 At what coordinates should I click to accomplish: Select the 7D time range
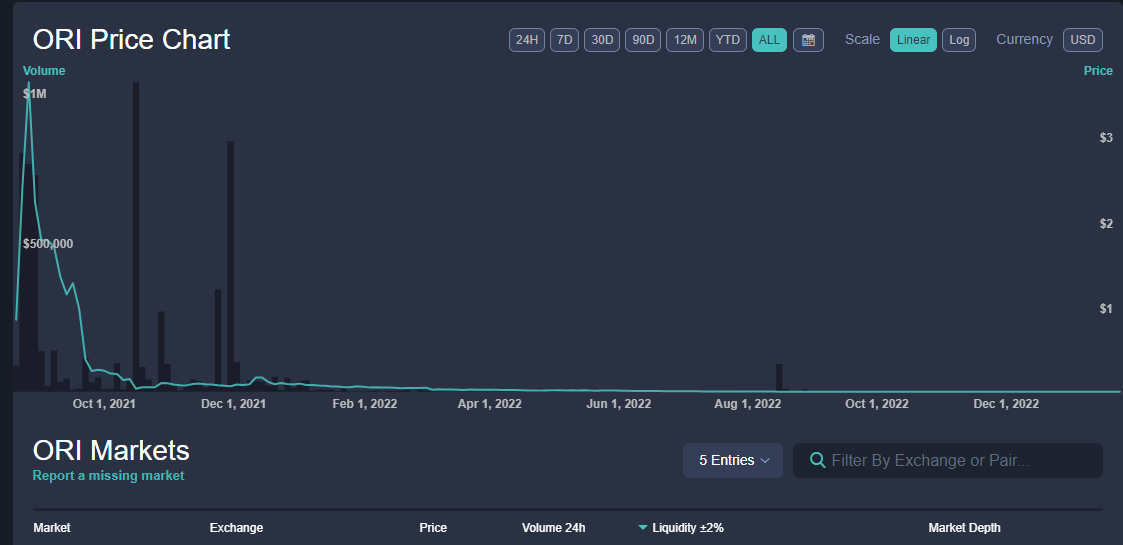point(564,40)
